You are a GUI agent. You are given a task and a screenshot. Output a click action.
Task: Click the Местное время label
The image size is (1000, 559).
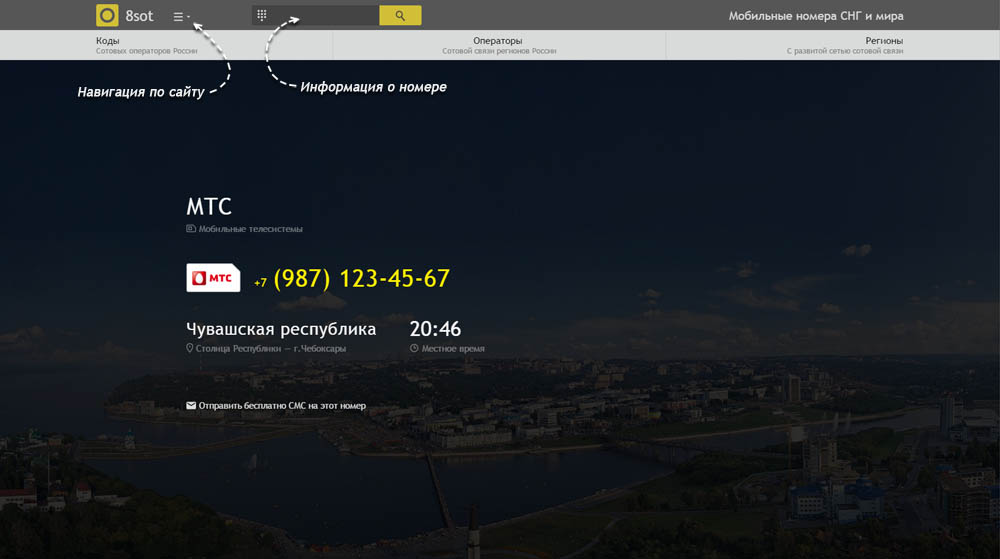click(453, 349)
